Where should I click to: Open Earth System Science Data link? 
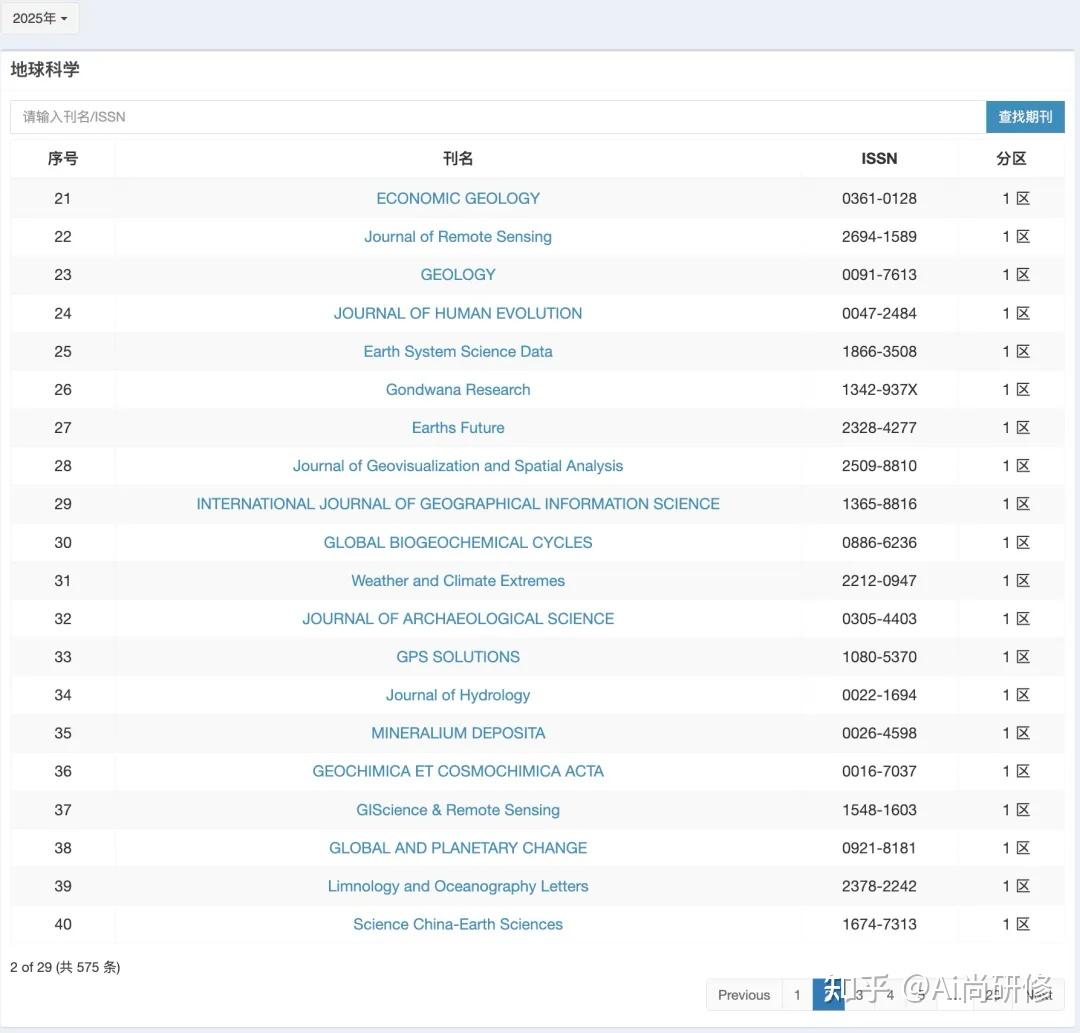[458, 351]
